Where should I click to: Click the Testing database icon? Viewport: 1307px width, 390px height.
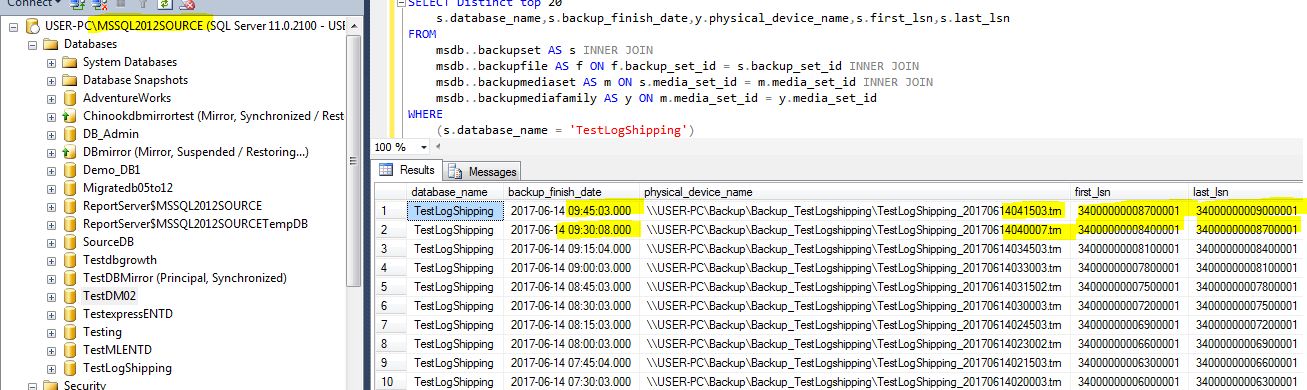tap(70, 332)
